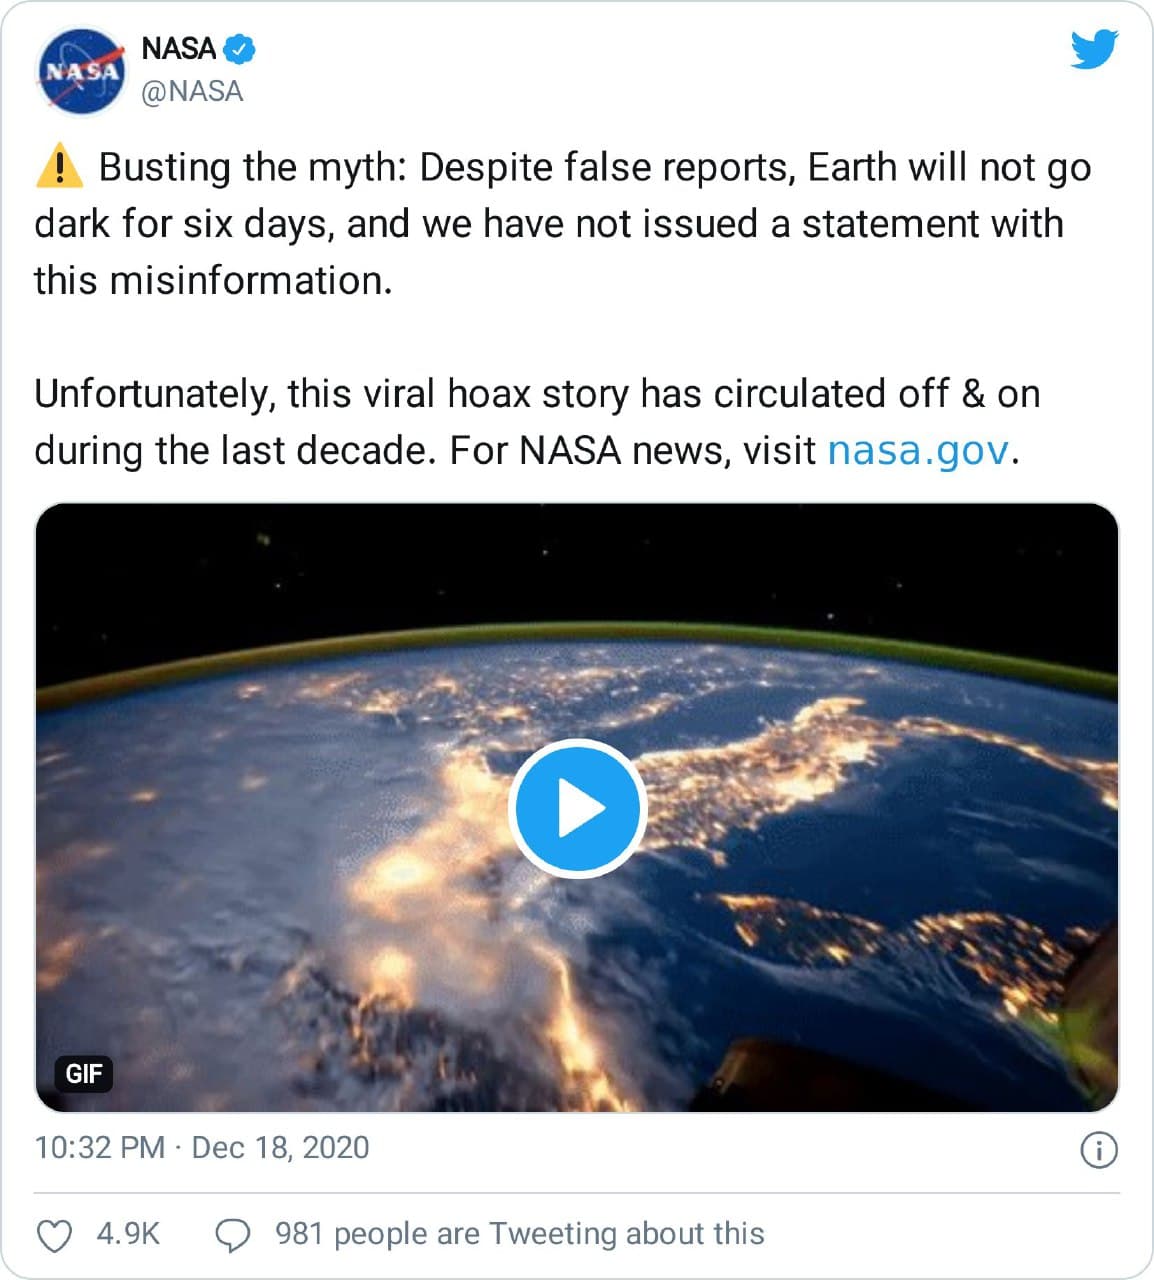Click the Twitter bird logo

click(x=1094, y=49)
